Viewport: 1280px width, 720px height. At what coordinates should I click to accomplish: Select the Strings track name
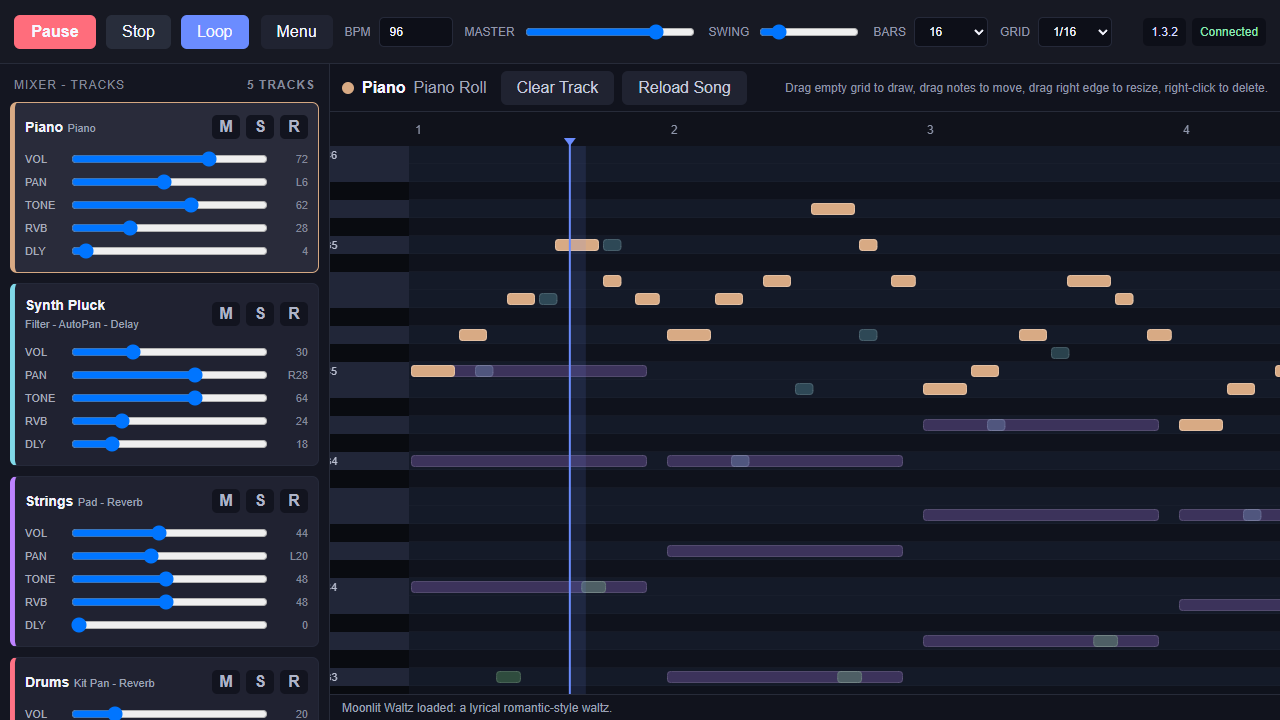coord(49,501)
